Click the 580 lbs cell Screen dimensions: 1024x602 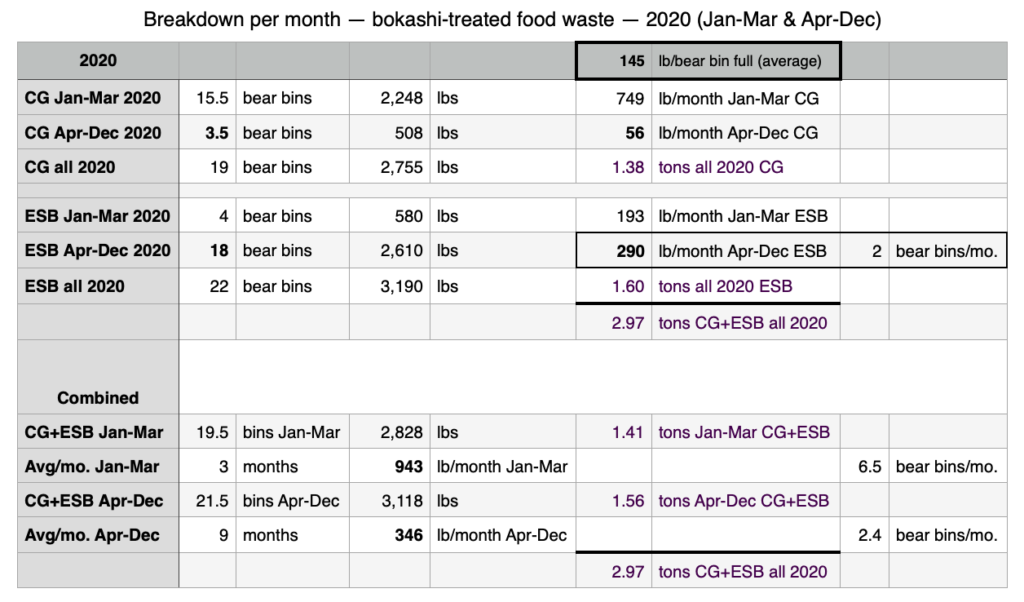coord(390,215)
